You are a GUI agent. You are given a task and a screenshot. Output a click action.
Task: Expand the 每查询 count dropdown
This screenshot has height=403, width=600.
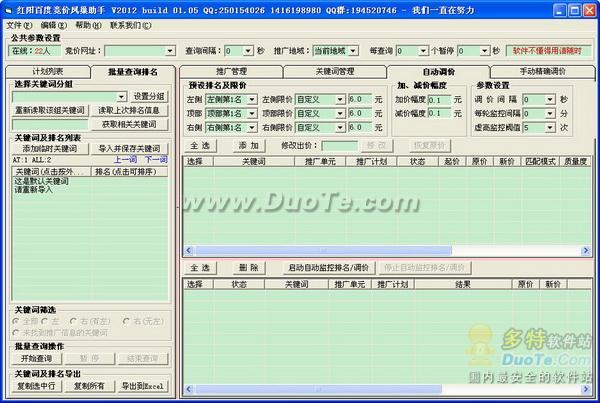tap(423, 51)
